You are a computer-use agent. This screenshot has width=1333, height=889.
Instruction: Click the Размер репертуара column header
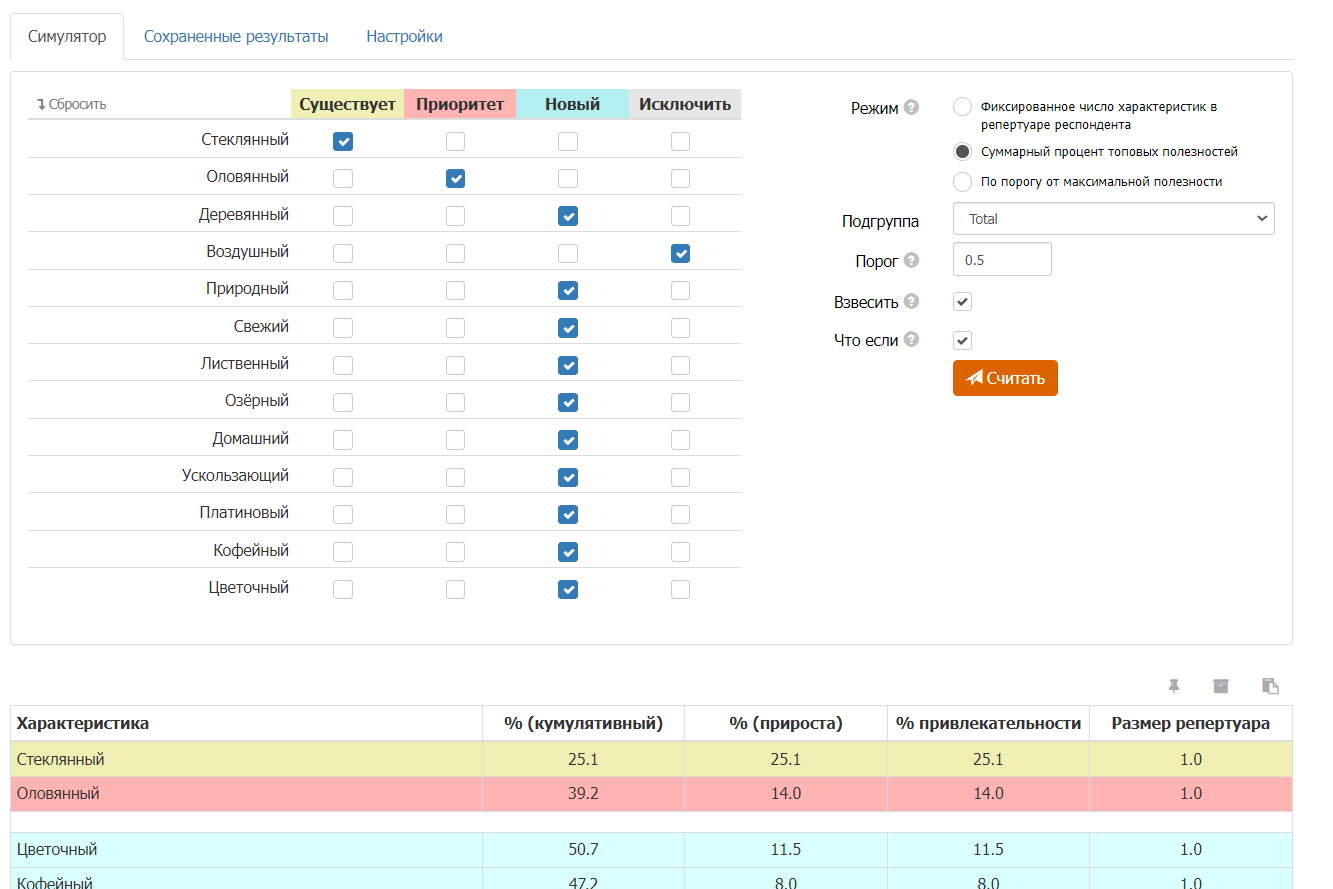(x=1191, y=723)
